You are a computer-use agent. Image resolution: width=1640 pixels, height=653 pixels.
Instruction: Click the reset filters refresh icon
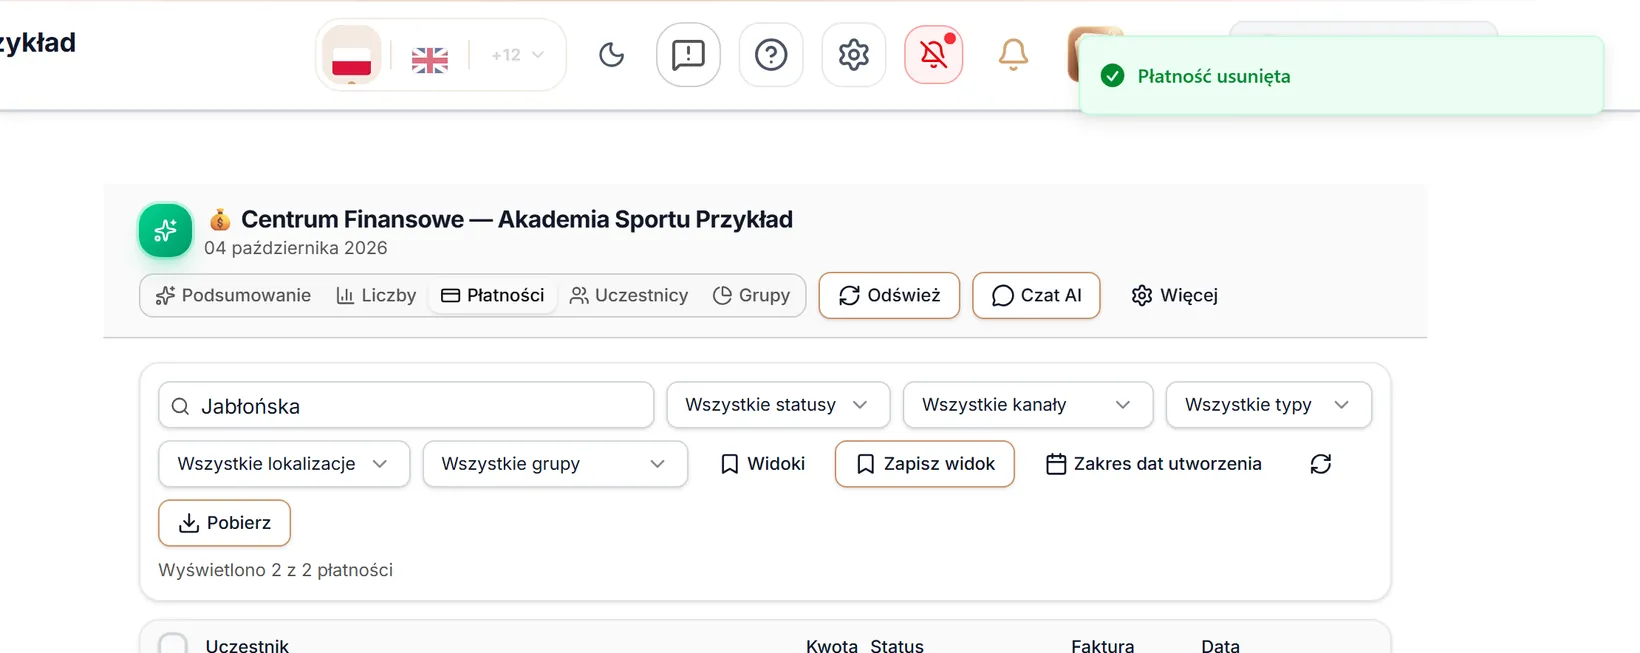click(x=1321, y=464)
